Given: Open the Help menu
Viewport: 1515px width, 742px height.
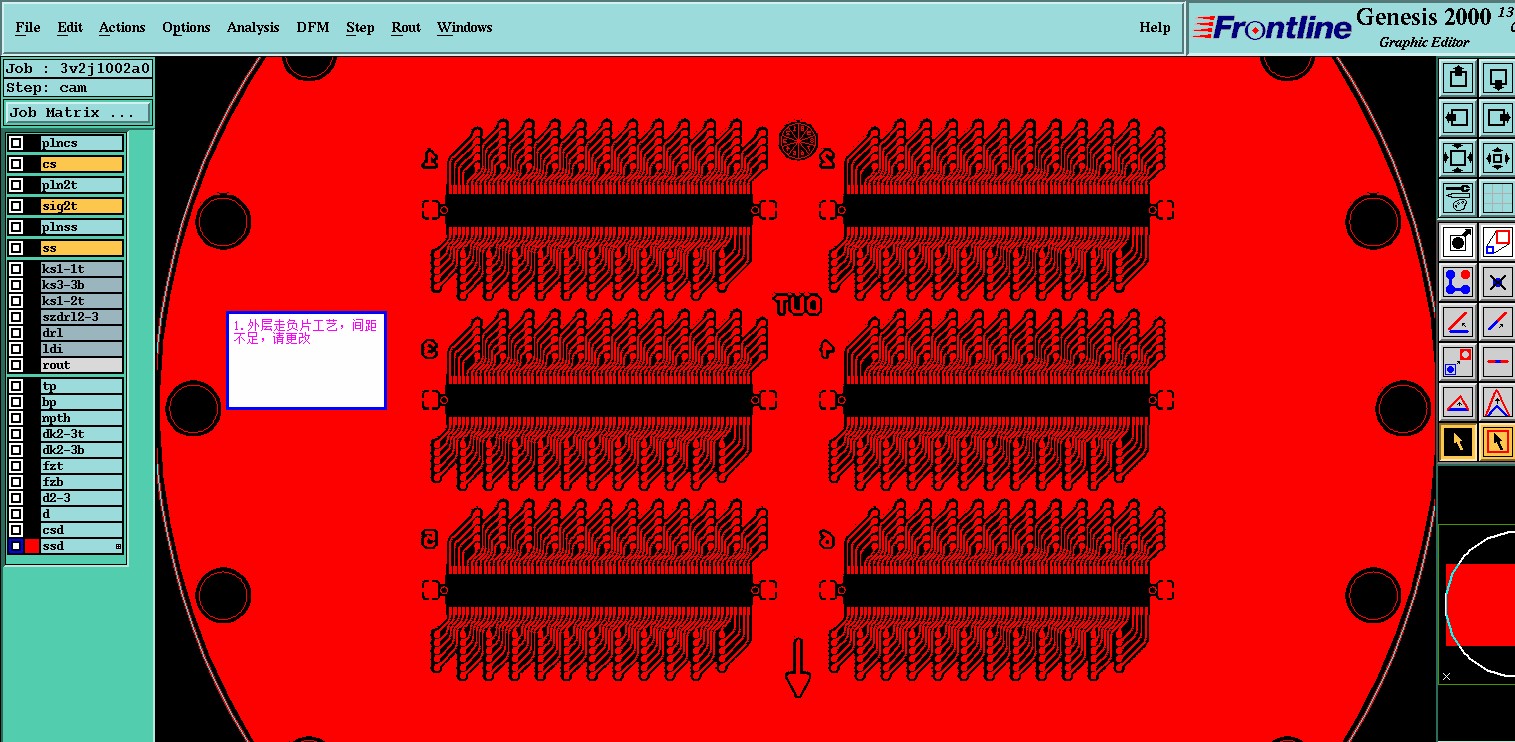Looking at the screenshot, I should [1155, 27].
